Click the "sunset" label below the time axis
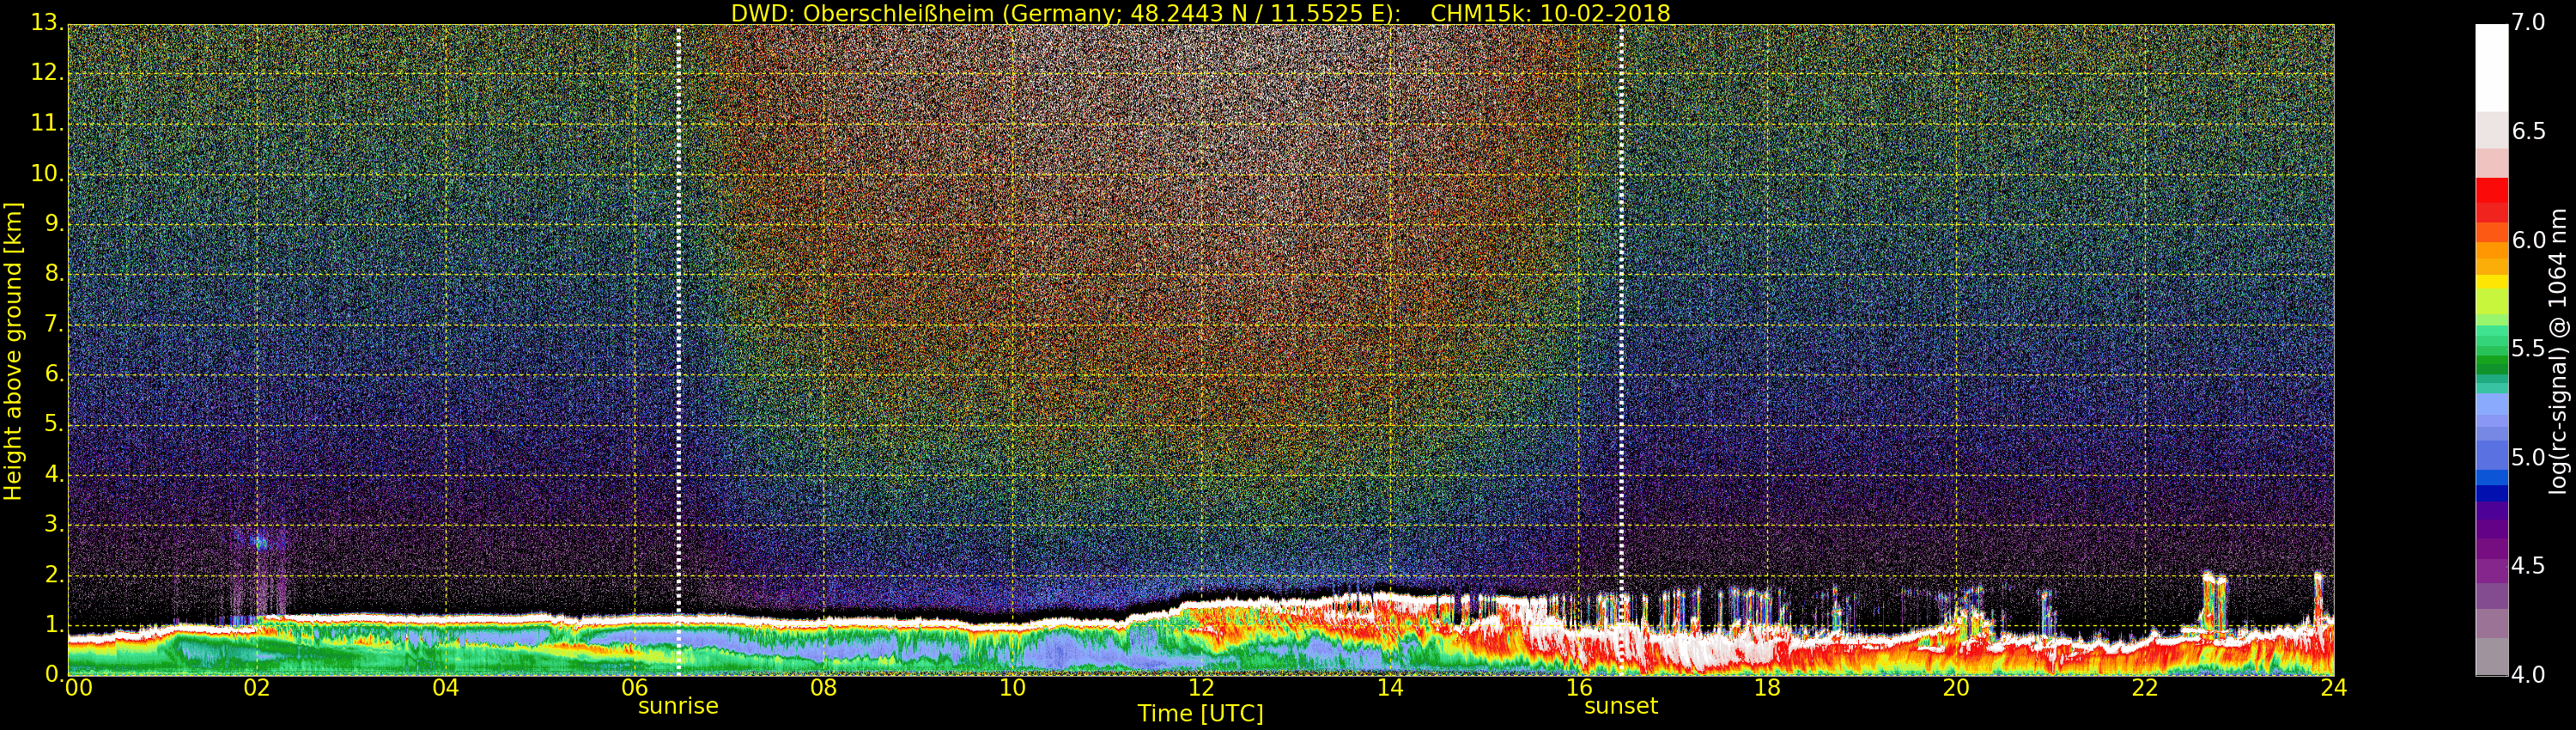The image size is (2576, 730). (1621, 706)
